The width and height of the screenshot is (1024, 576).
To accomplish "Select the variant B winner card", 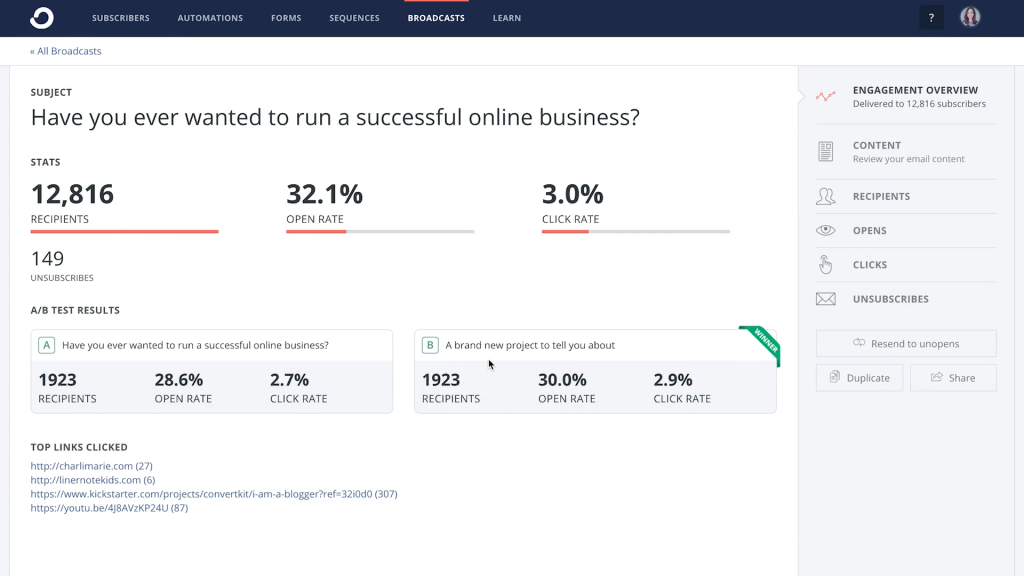I will pos(595,371).
